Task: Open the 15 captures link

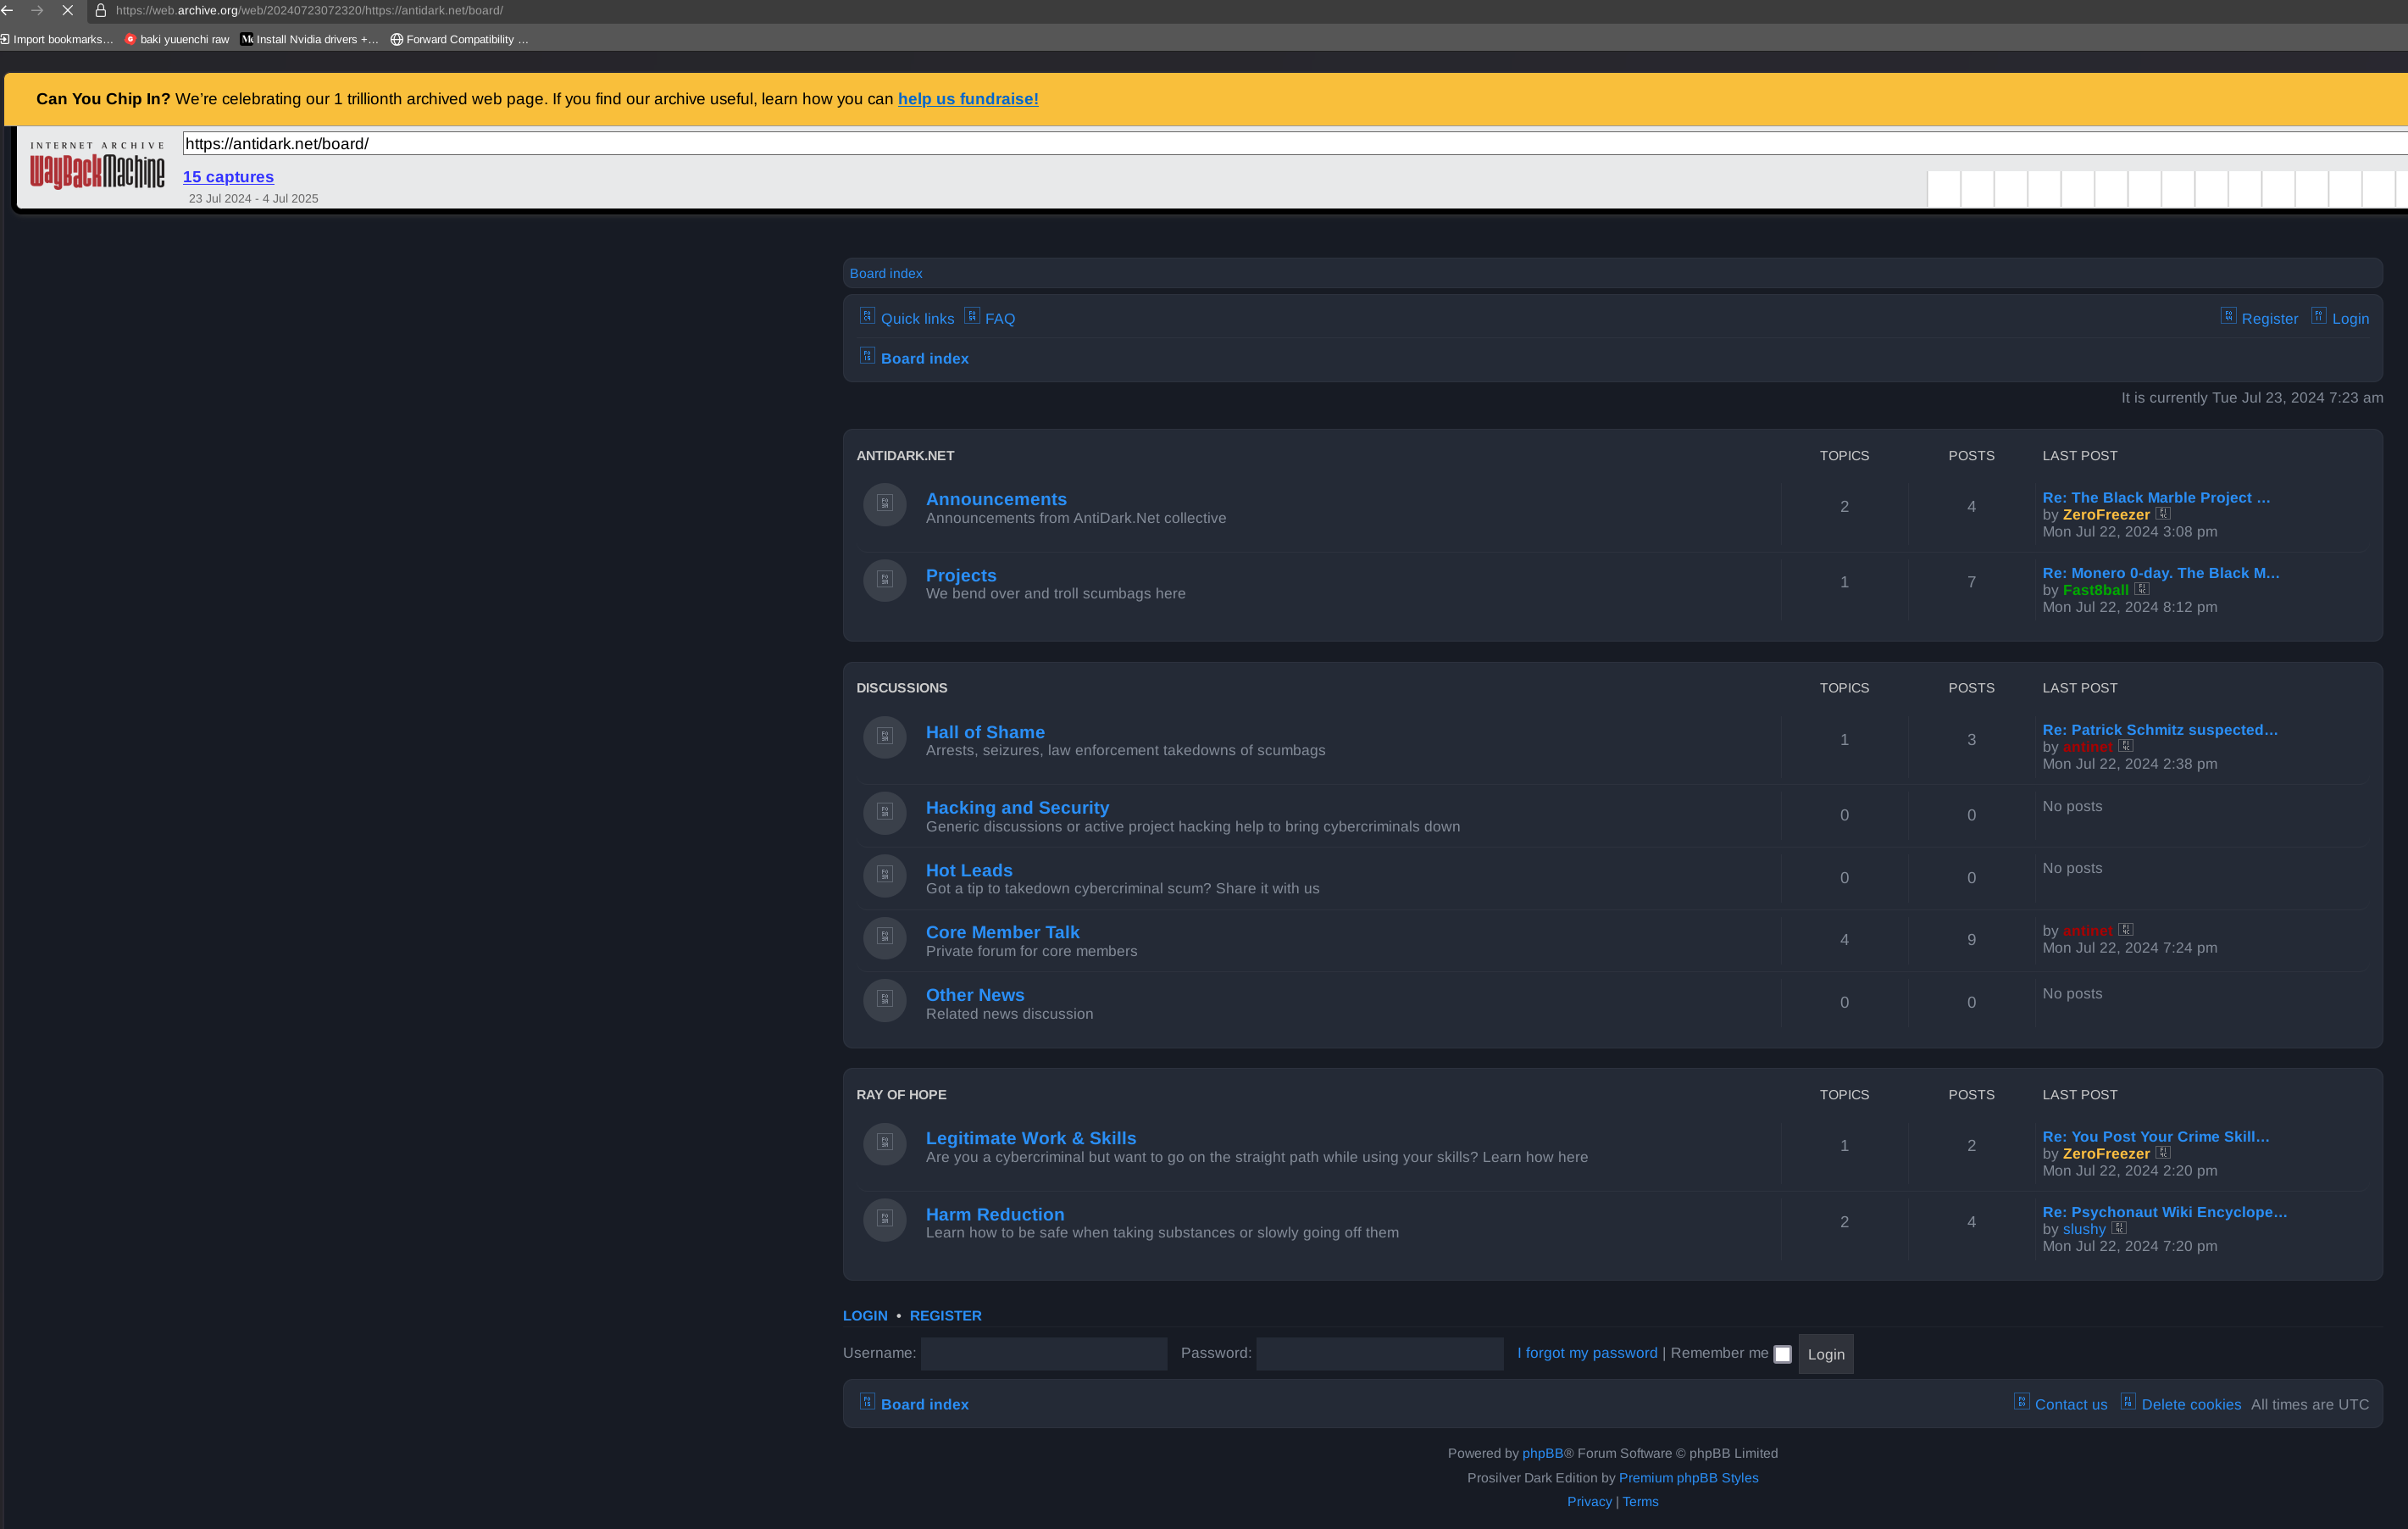Action: click(228, 177)
